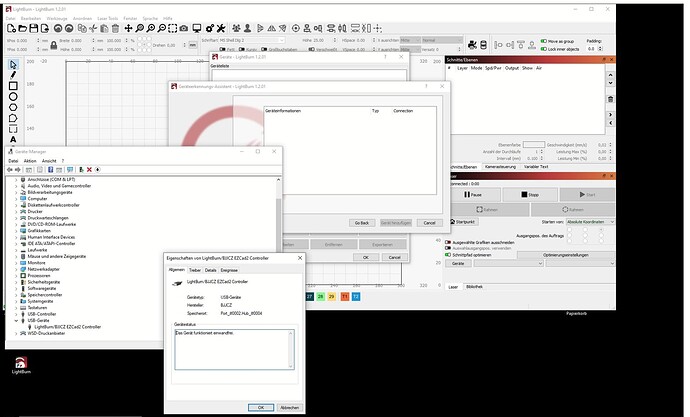The height and width of the screenshot is (417, 690).
Task: Open the Datei menu in LightBurn
Action: click(11, 18)
